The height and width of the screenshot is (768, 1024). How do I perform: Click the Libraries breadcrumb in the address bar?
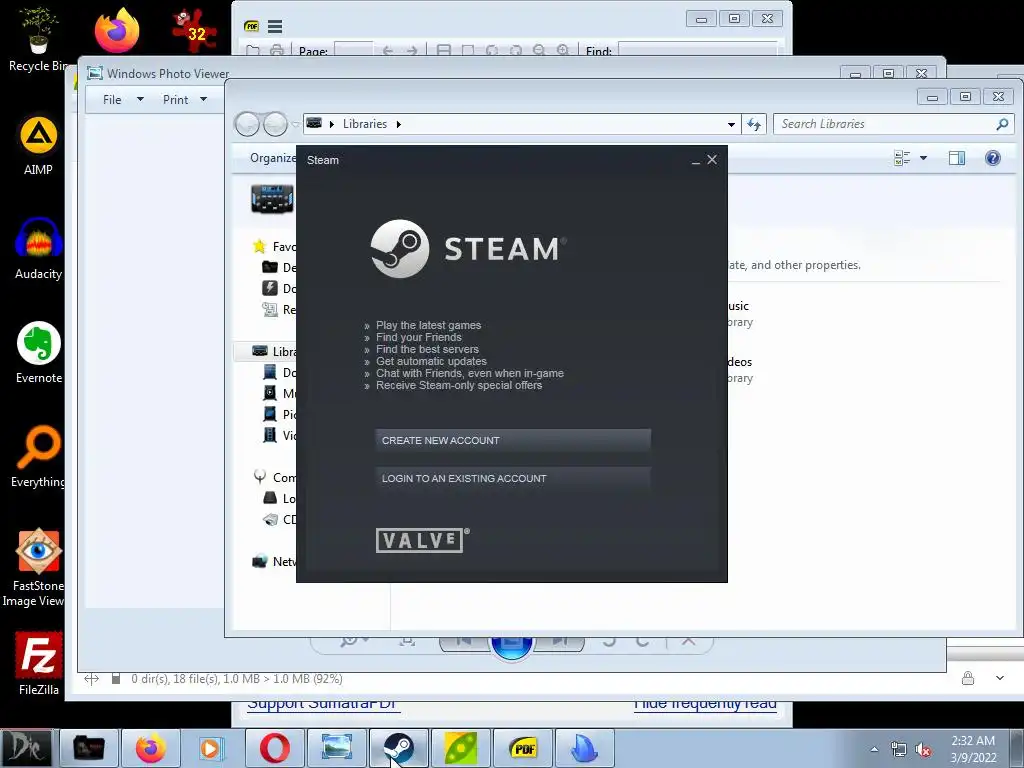click(x=364, y=124)
